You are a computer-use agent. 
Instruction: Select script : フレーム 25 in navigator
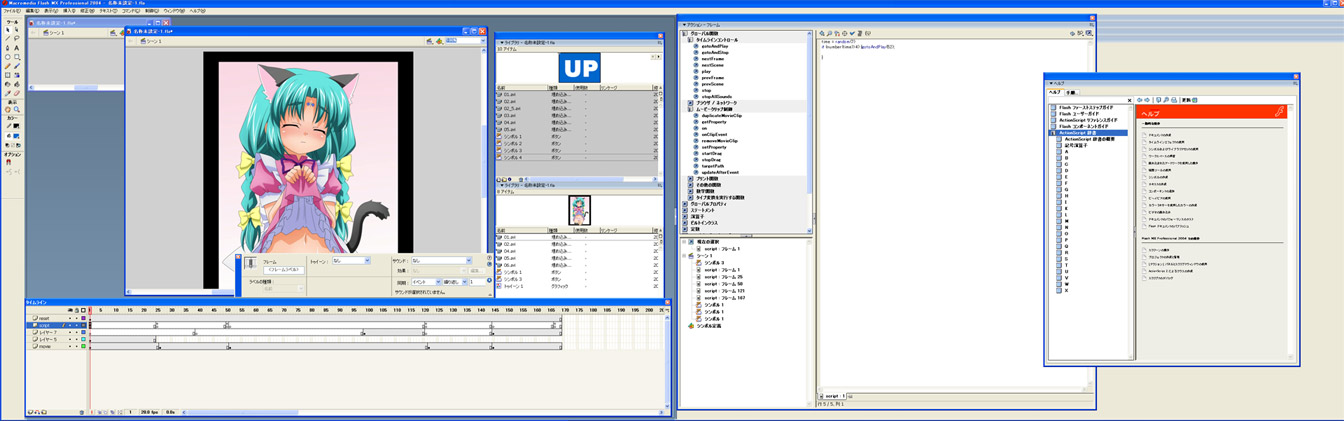coord(723,277)
